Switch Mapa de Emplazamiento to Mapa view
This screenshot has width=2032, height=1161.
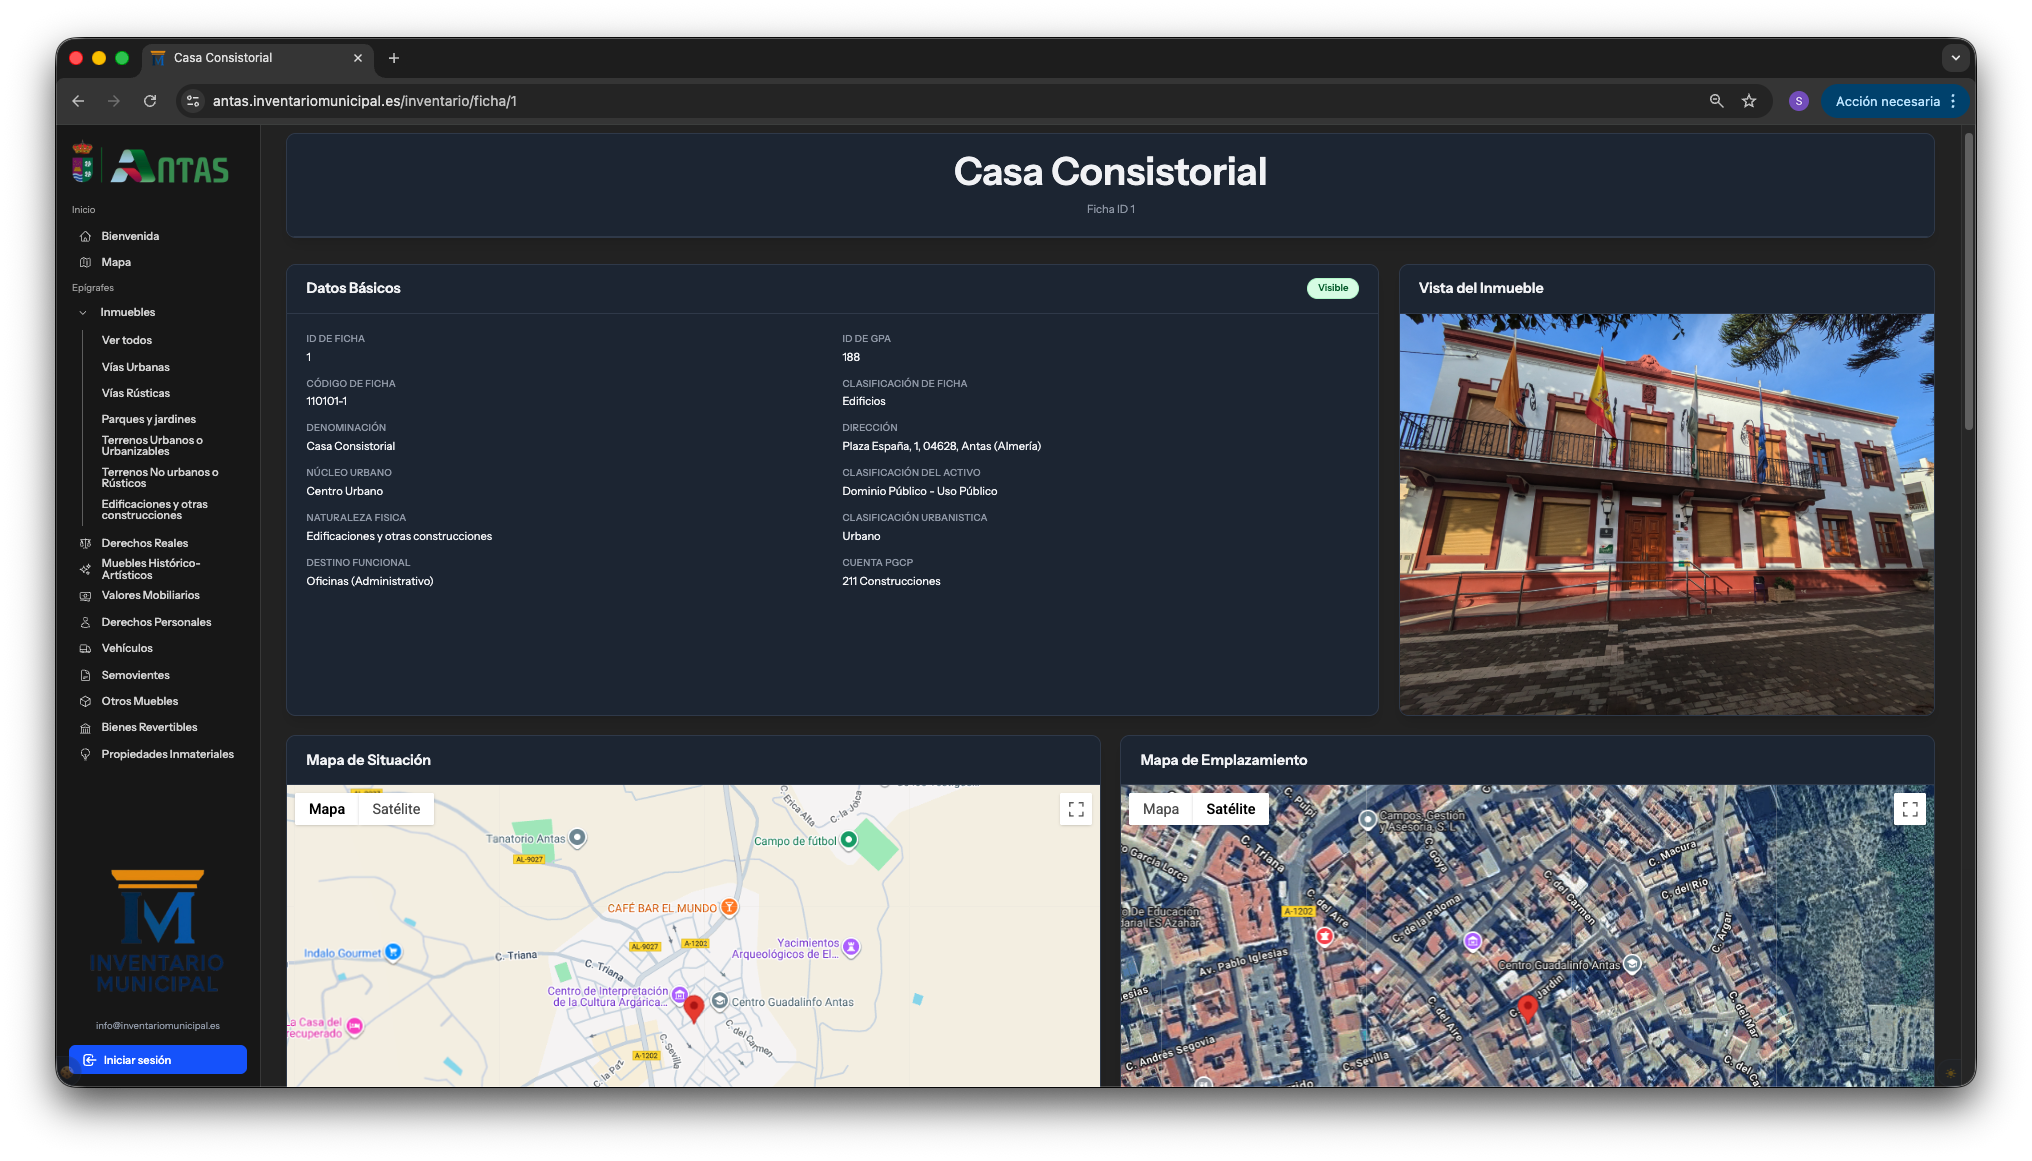(1161, 809)
